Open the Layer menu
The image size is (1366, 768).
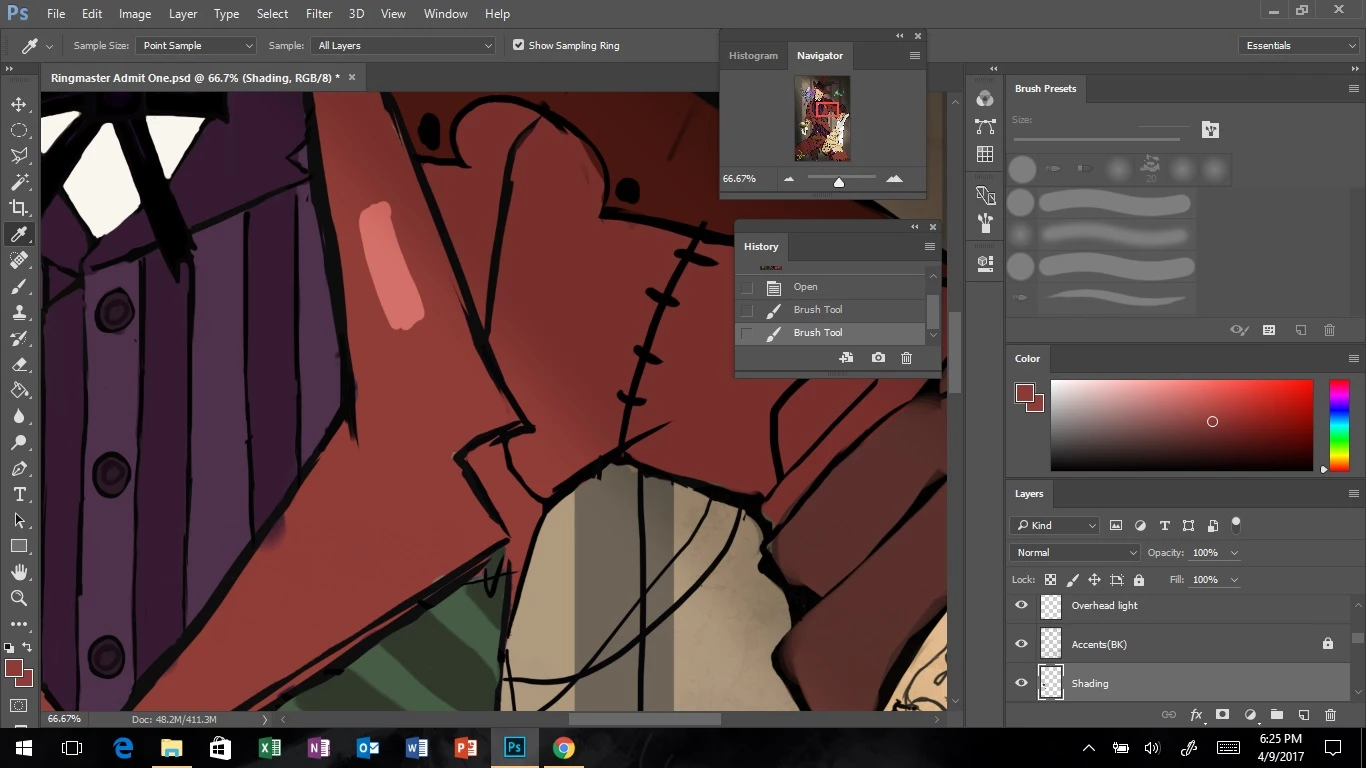183,14
